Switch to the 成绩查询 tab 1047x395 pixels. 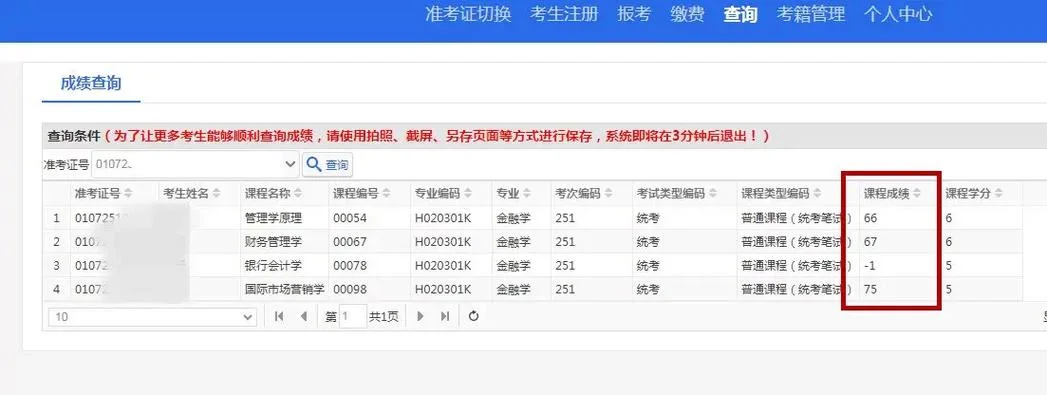91,83
